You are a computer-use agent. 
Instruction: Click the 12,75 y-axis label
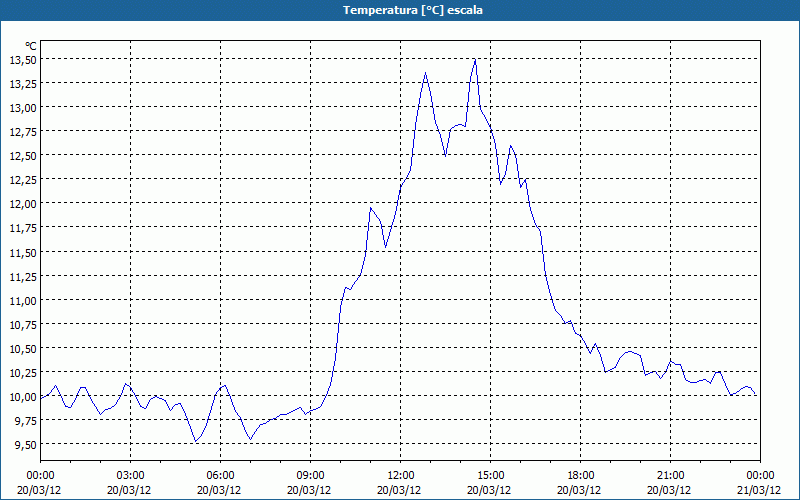(x=23, y=132)
